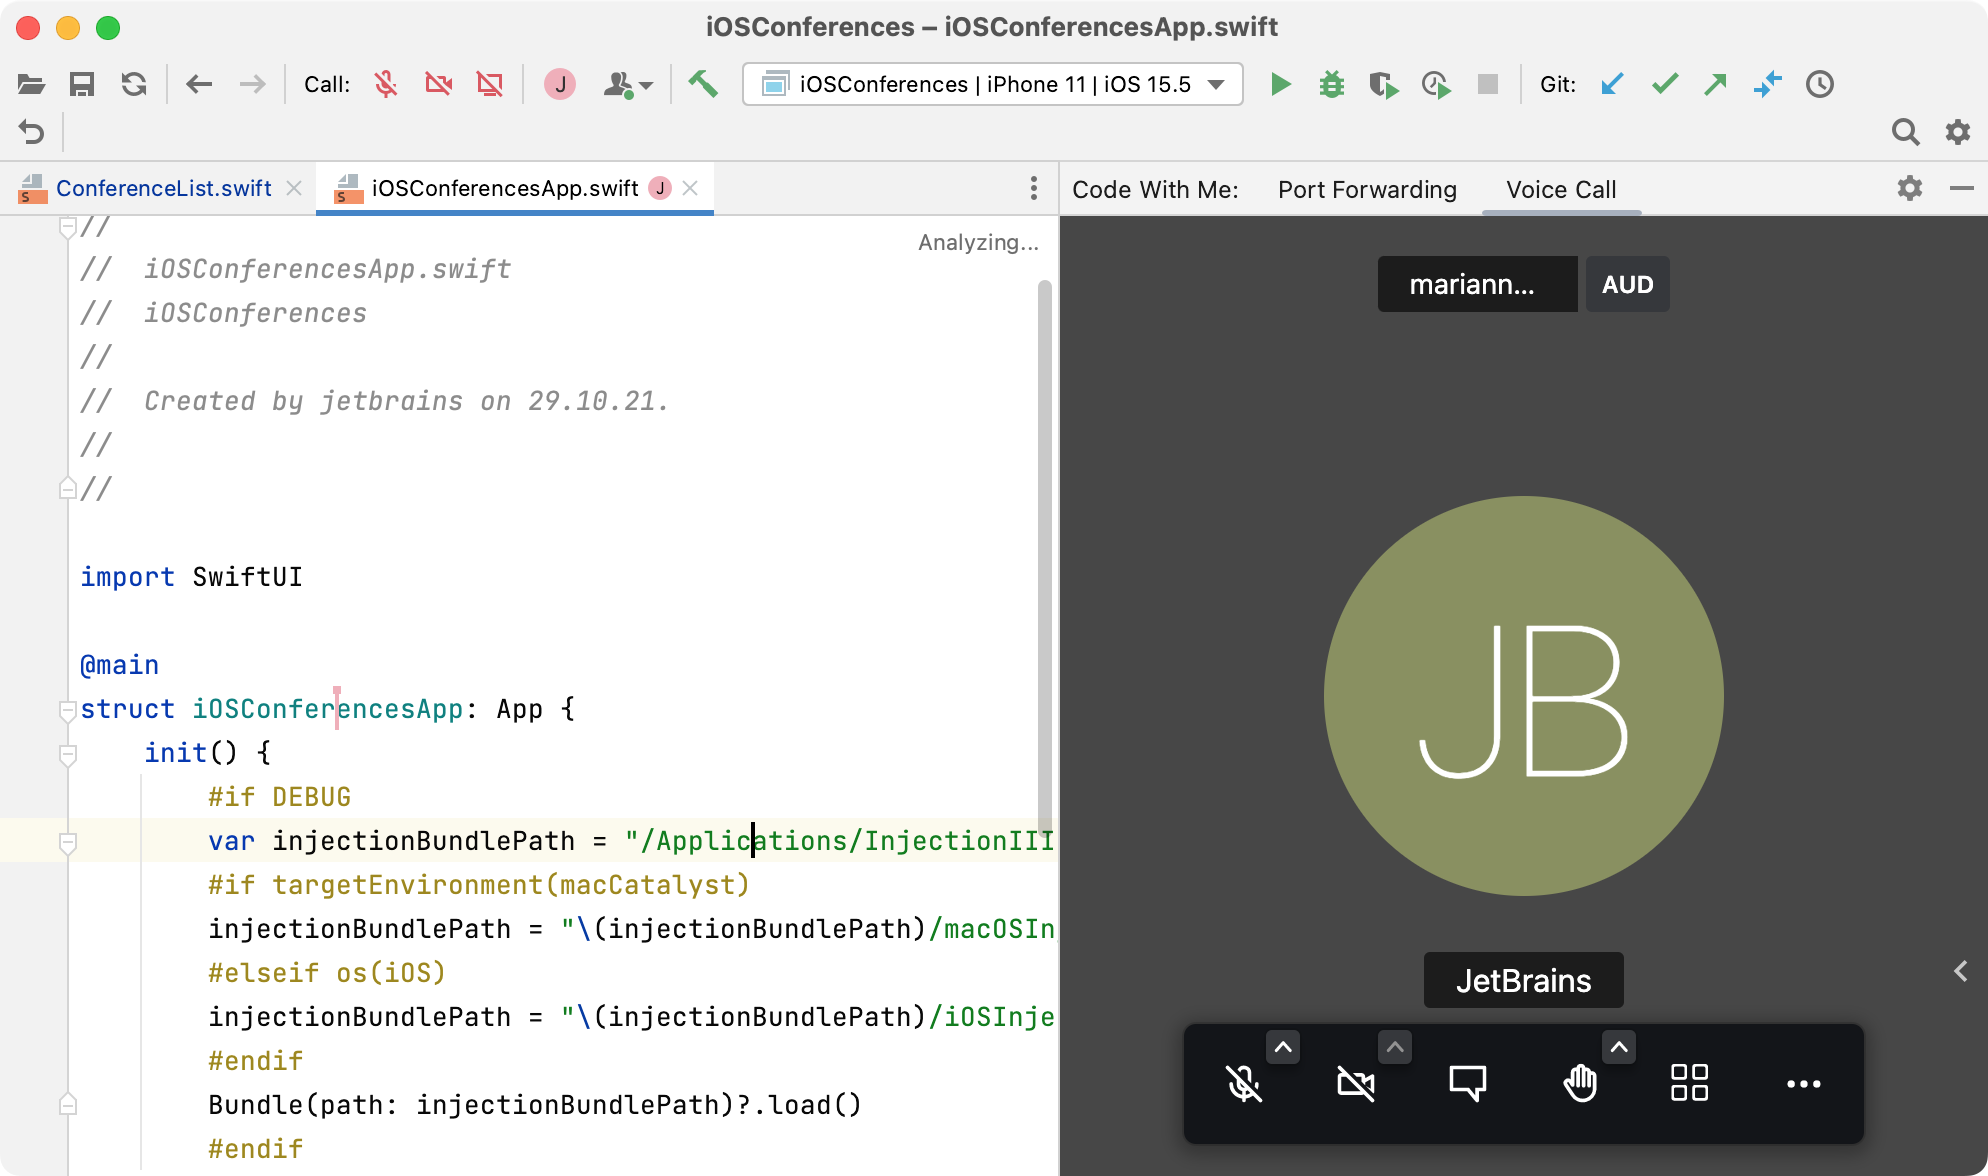
Task: Close the iOSConferencesApp.swift tab
Action: [x=690, y=188]
